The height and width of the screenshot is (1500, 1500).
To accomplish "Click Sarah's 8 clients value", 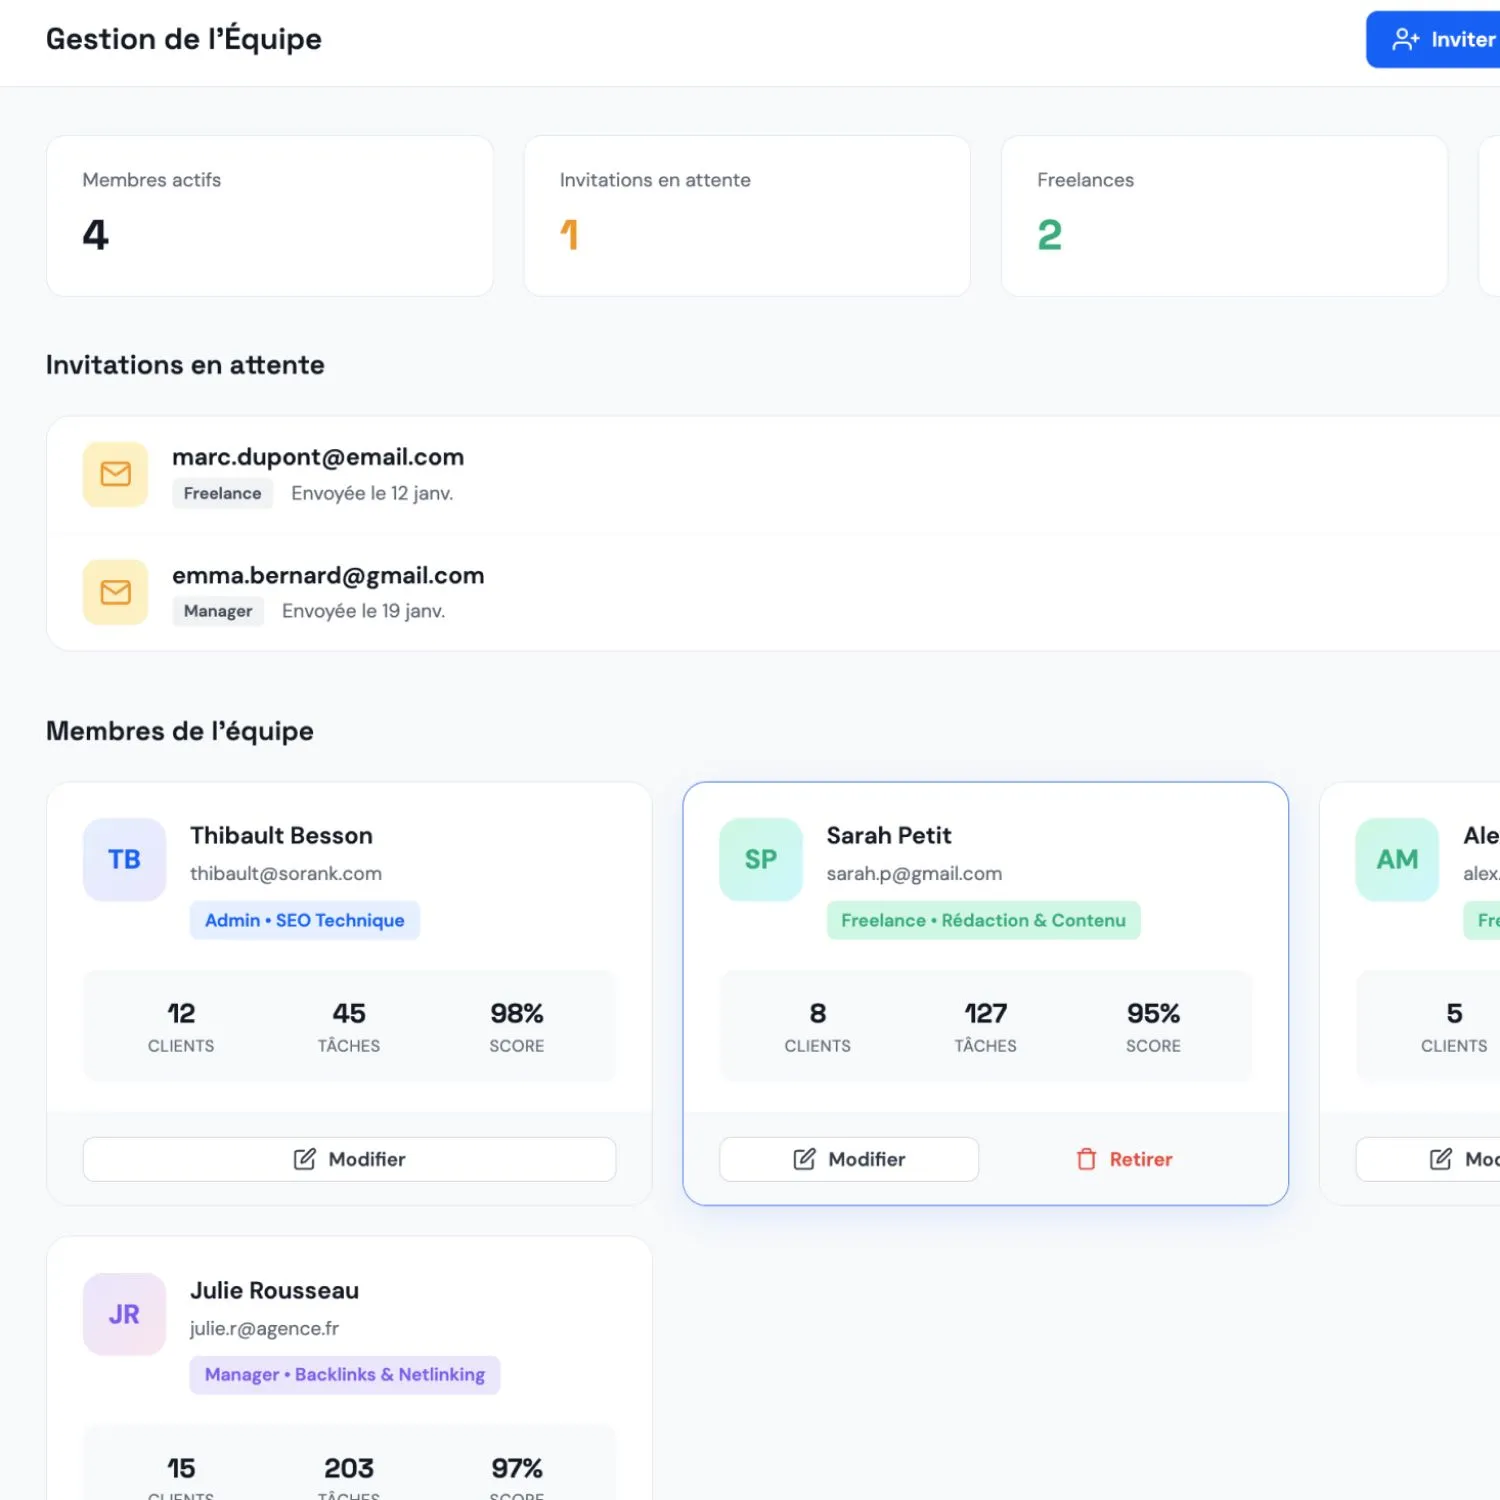I will pos(818,1013).
